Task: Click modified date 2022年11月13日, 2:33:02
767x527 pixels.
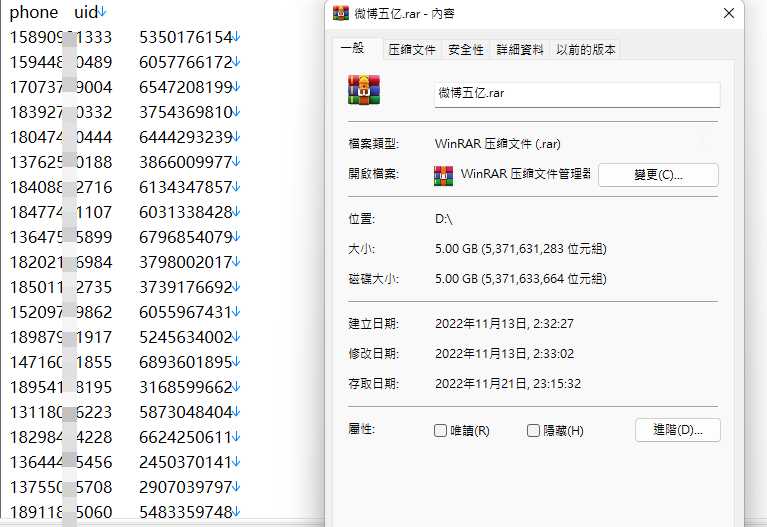Action: click(x=504, y=354)
